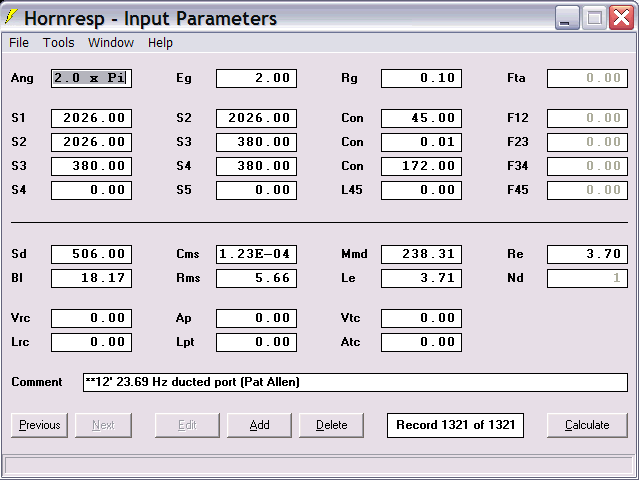639x480 pixels.
Task: Click the Ang label
Action: (x=22, y=78)
